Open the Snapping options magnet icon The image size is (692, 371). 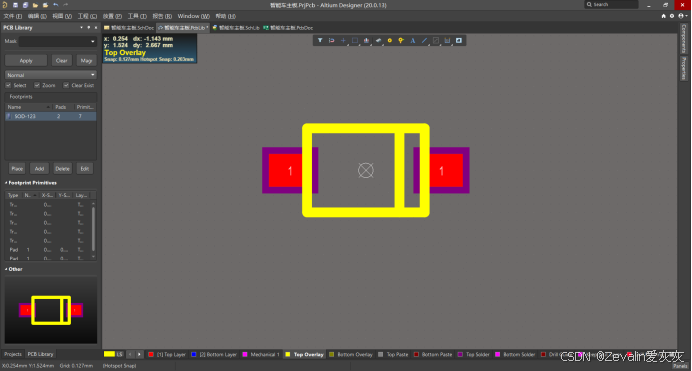click(331, 41)
